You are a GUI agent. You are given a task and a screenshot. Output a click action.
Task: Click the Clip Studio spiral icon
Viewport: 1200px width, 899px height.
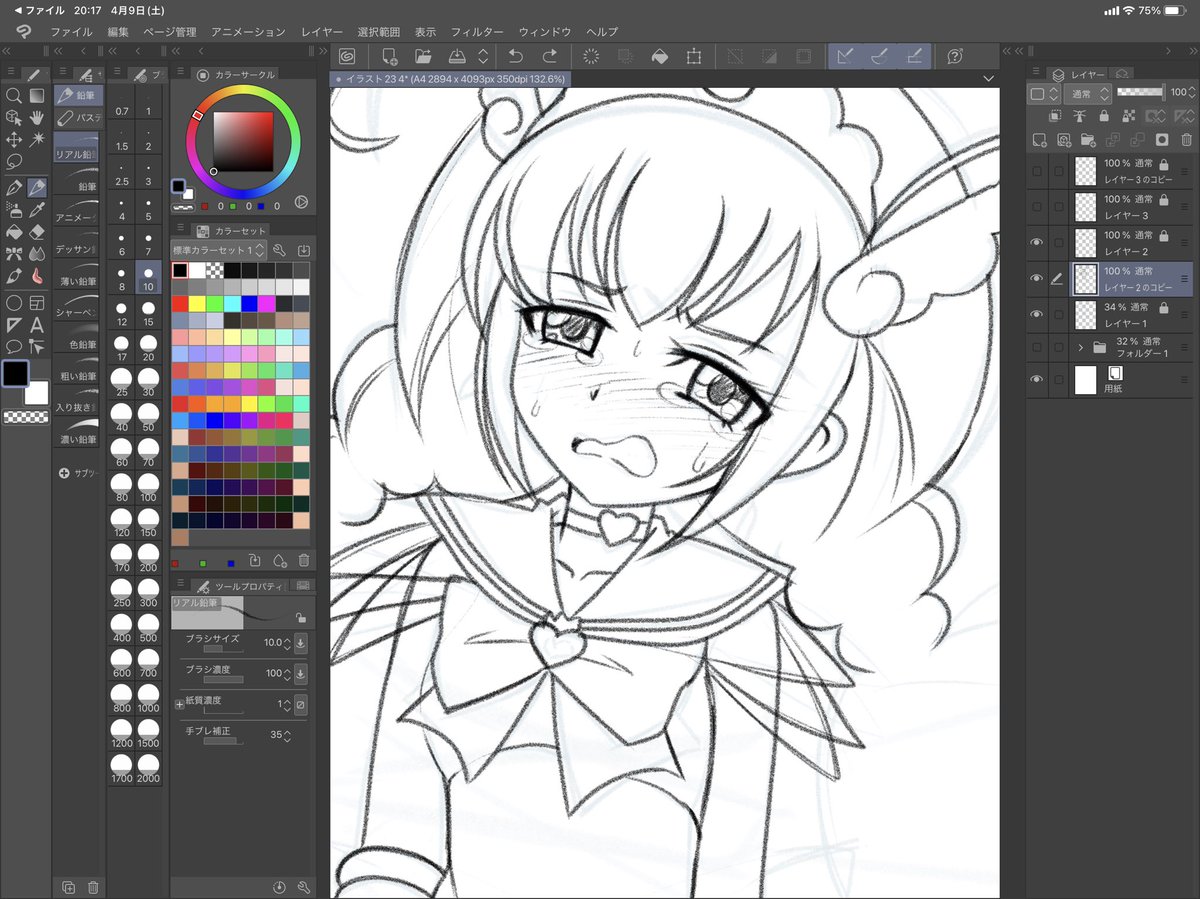click(347, 56)
